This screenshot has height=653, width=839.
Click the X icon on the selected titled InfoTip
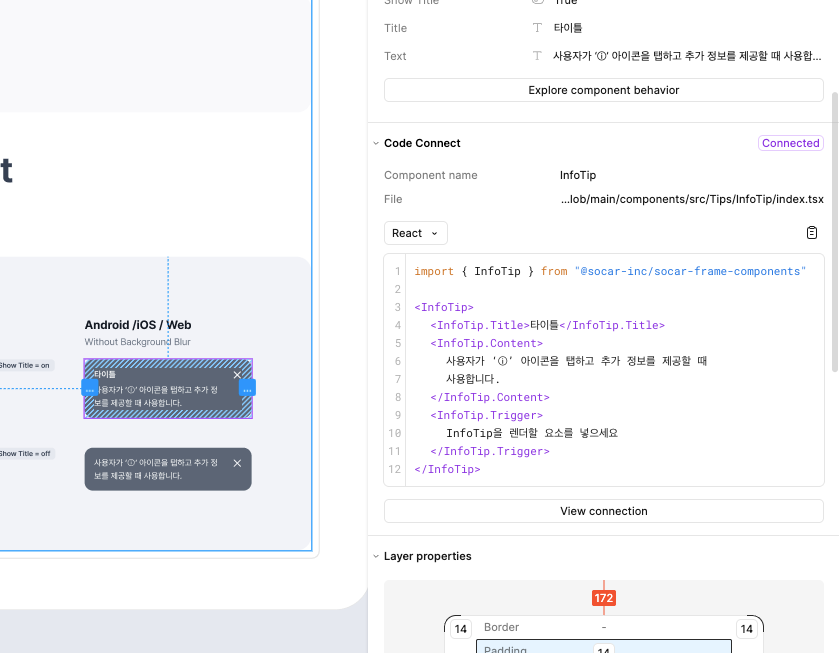tap(237, 375)
